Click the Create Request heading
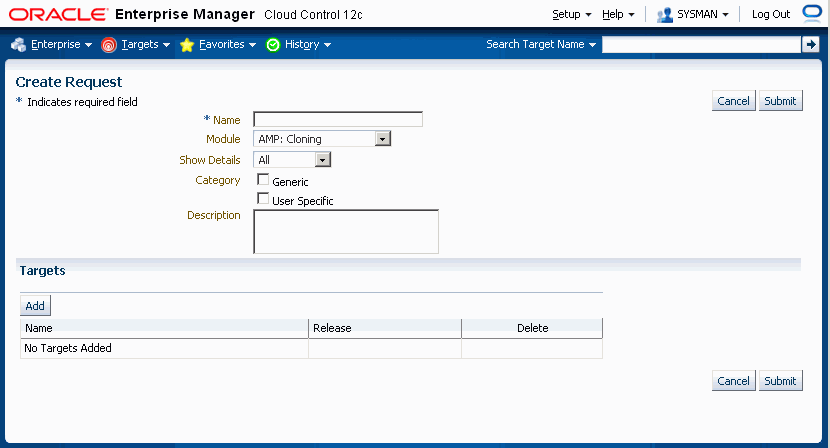This screenshot has height=448, width=830. (x=69, y=82)
